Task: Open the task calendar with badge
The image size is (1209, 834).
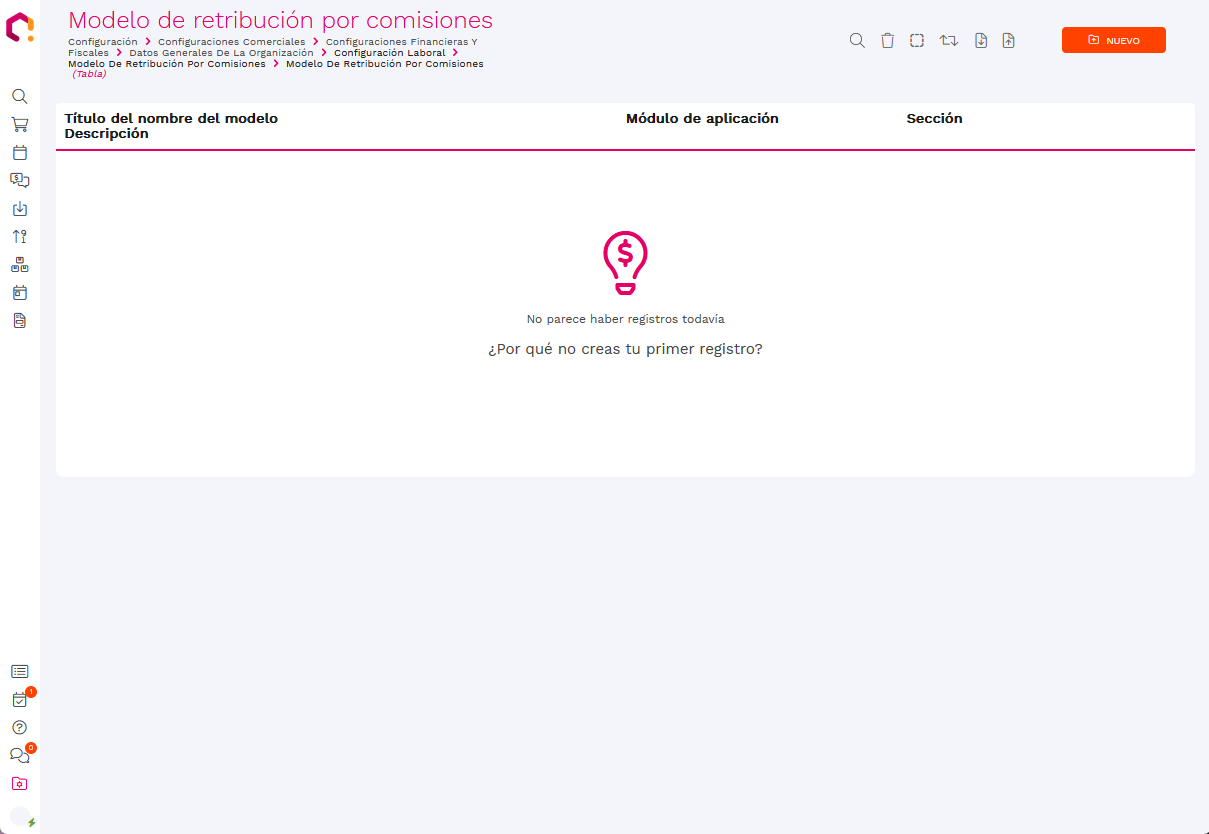Action: pos(19,700)
